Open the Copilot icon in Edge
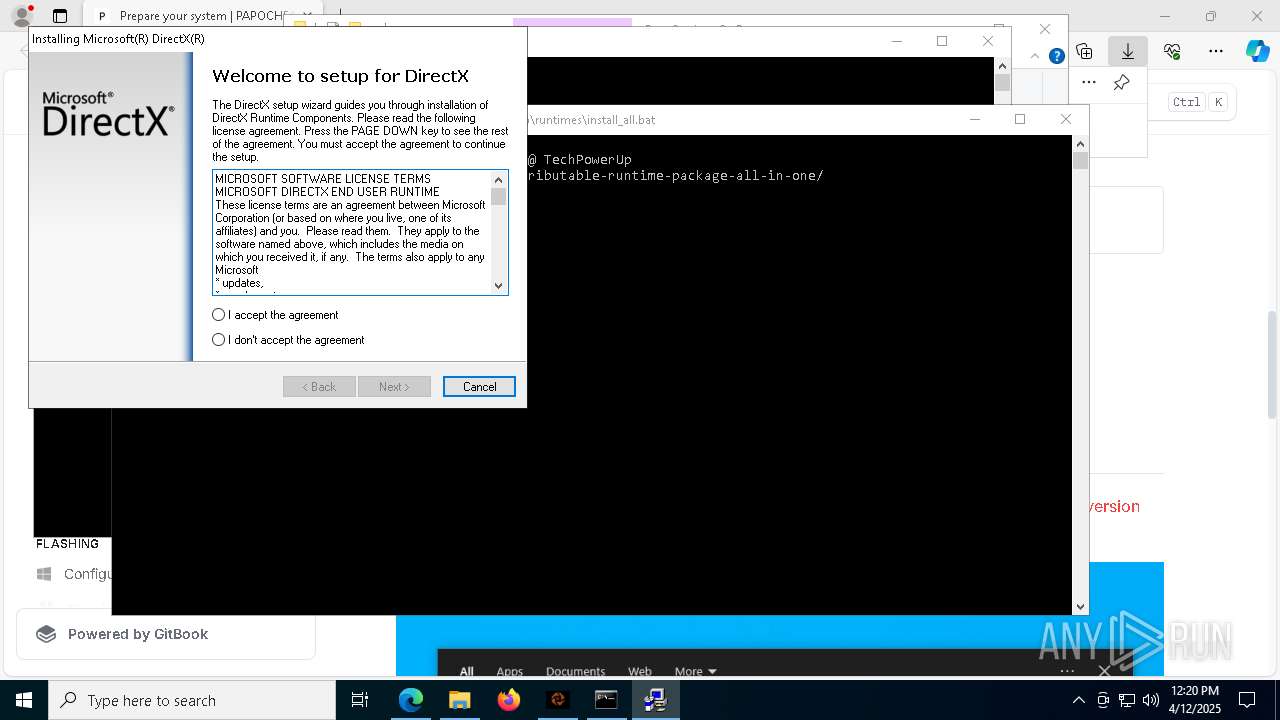The width and height of the screenshot is (1280, 720). click(1257, 51)
